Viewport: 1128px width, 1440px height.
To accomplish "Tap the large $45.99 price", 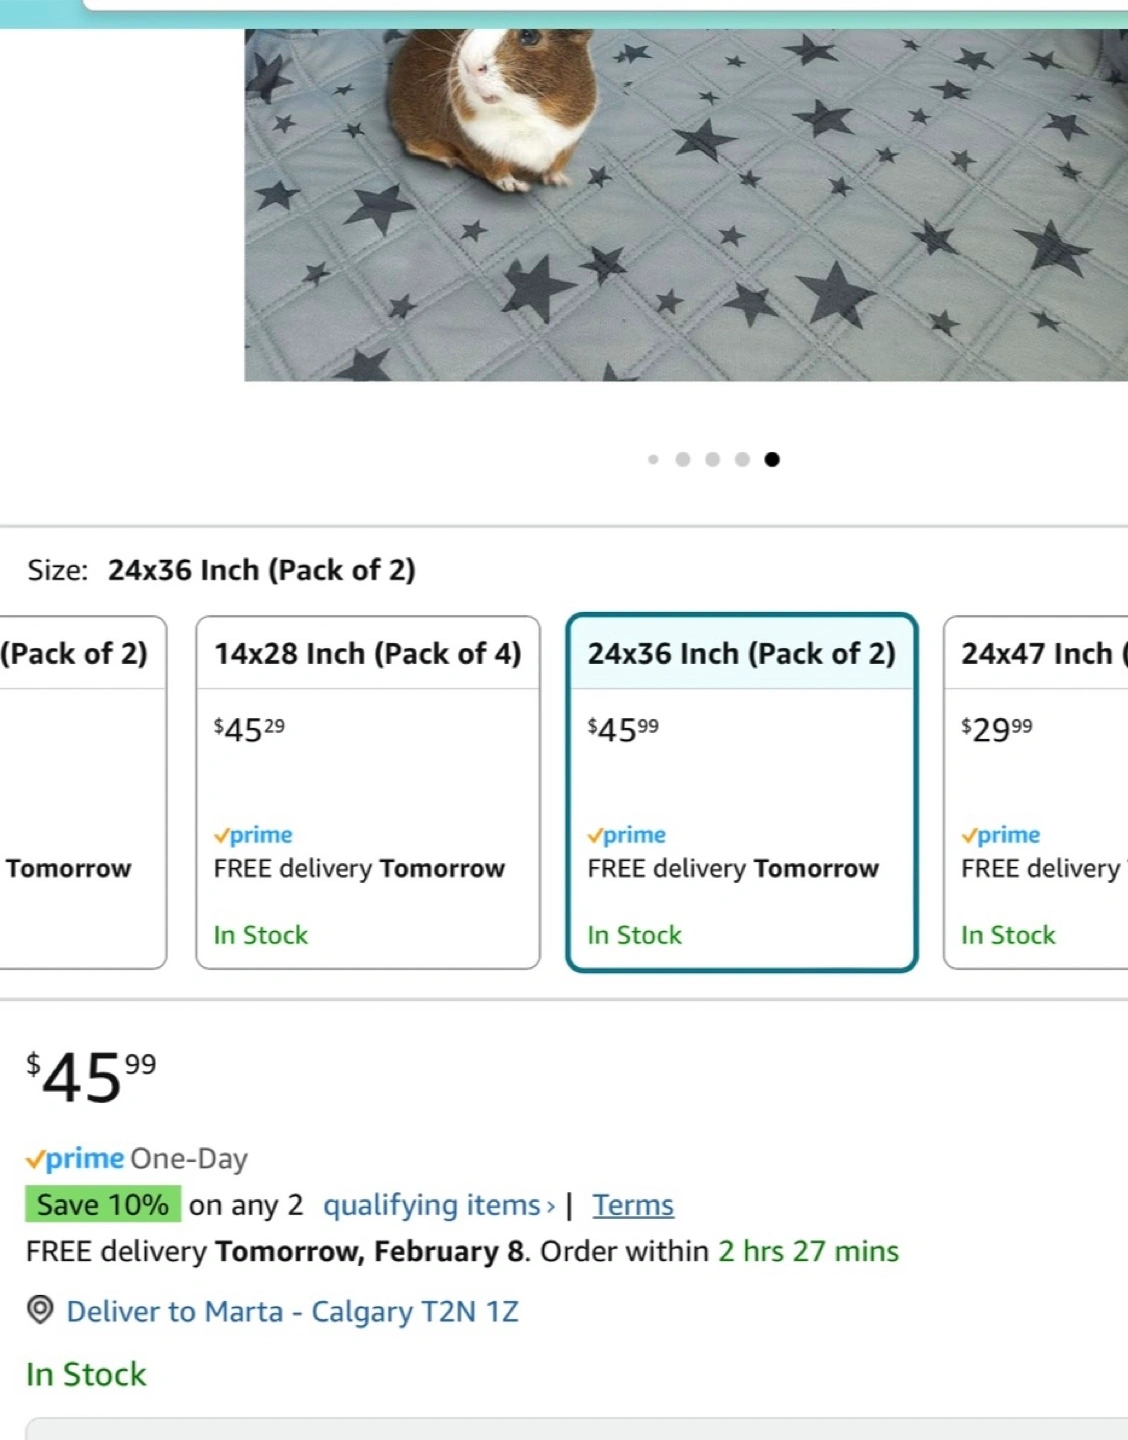I will tap(91, 1078).
